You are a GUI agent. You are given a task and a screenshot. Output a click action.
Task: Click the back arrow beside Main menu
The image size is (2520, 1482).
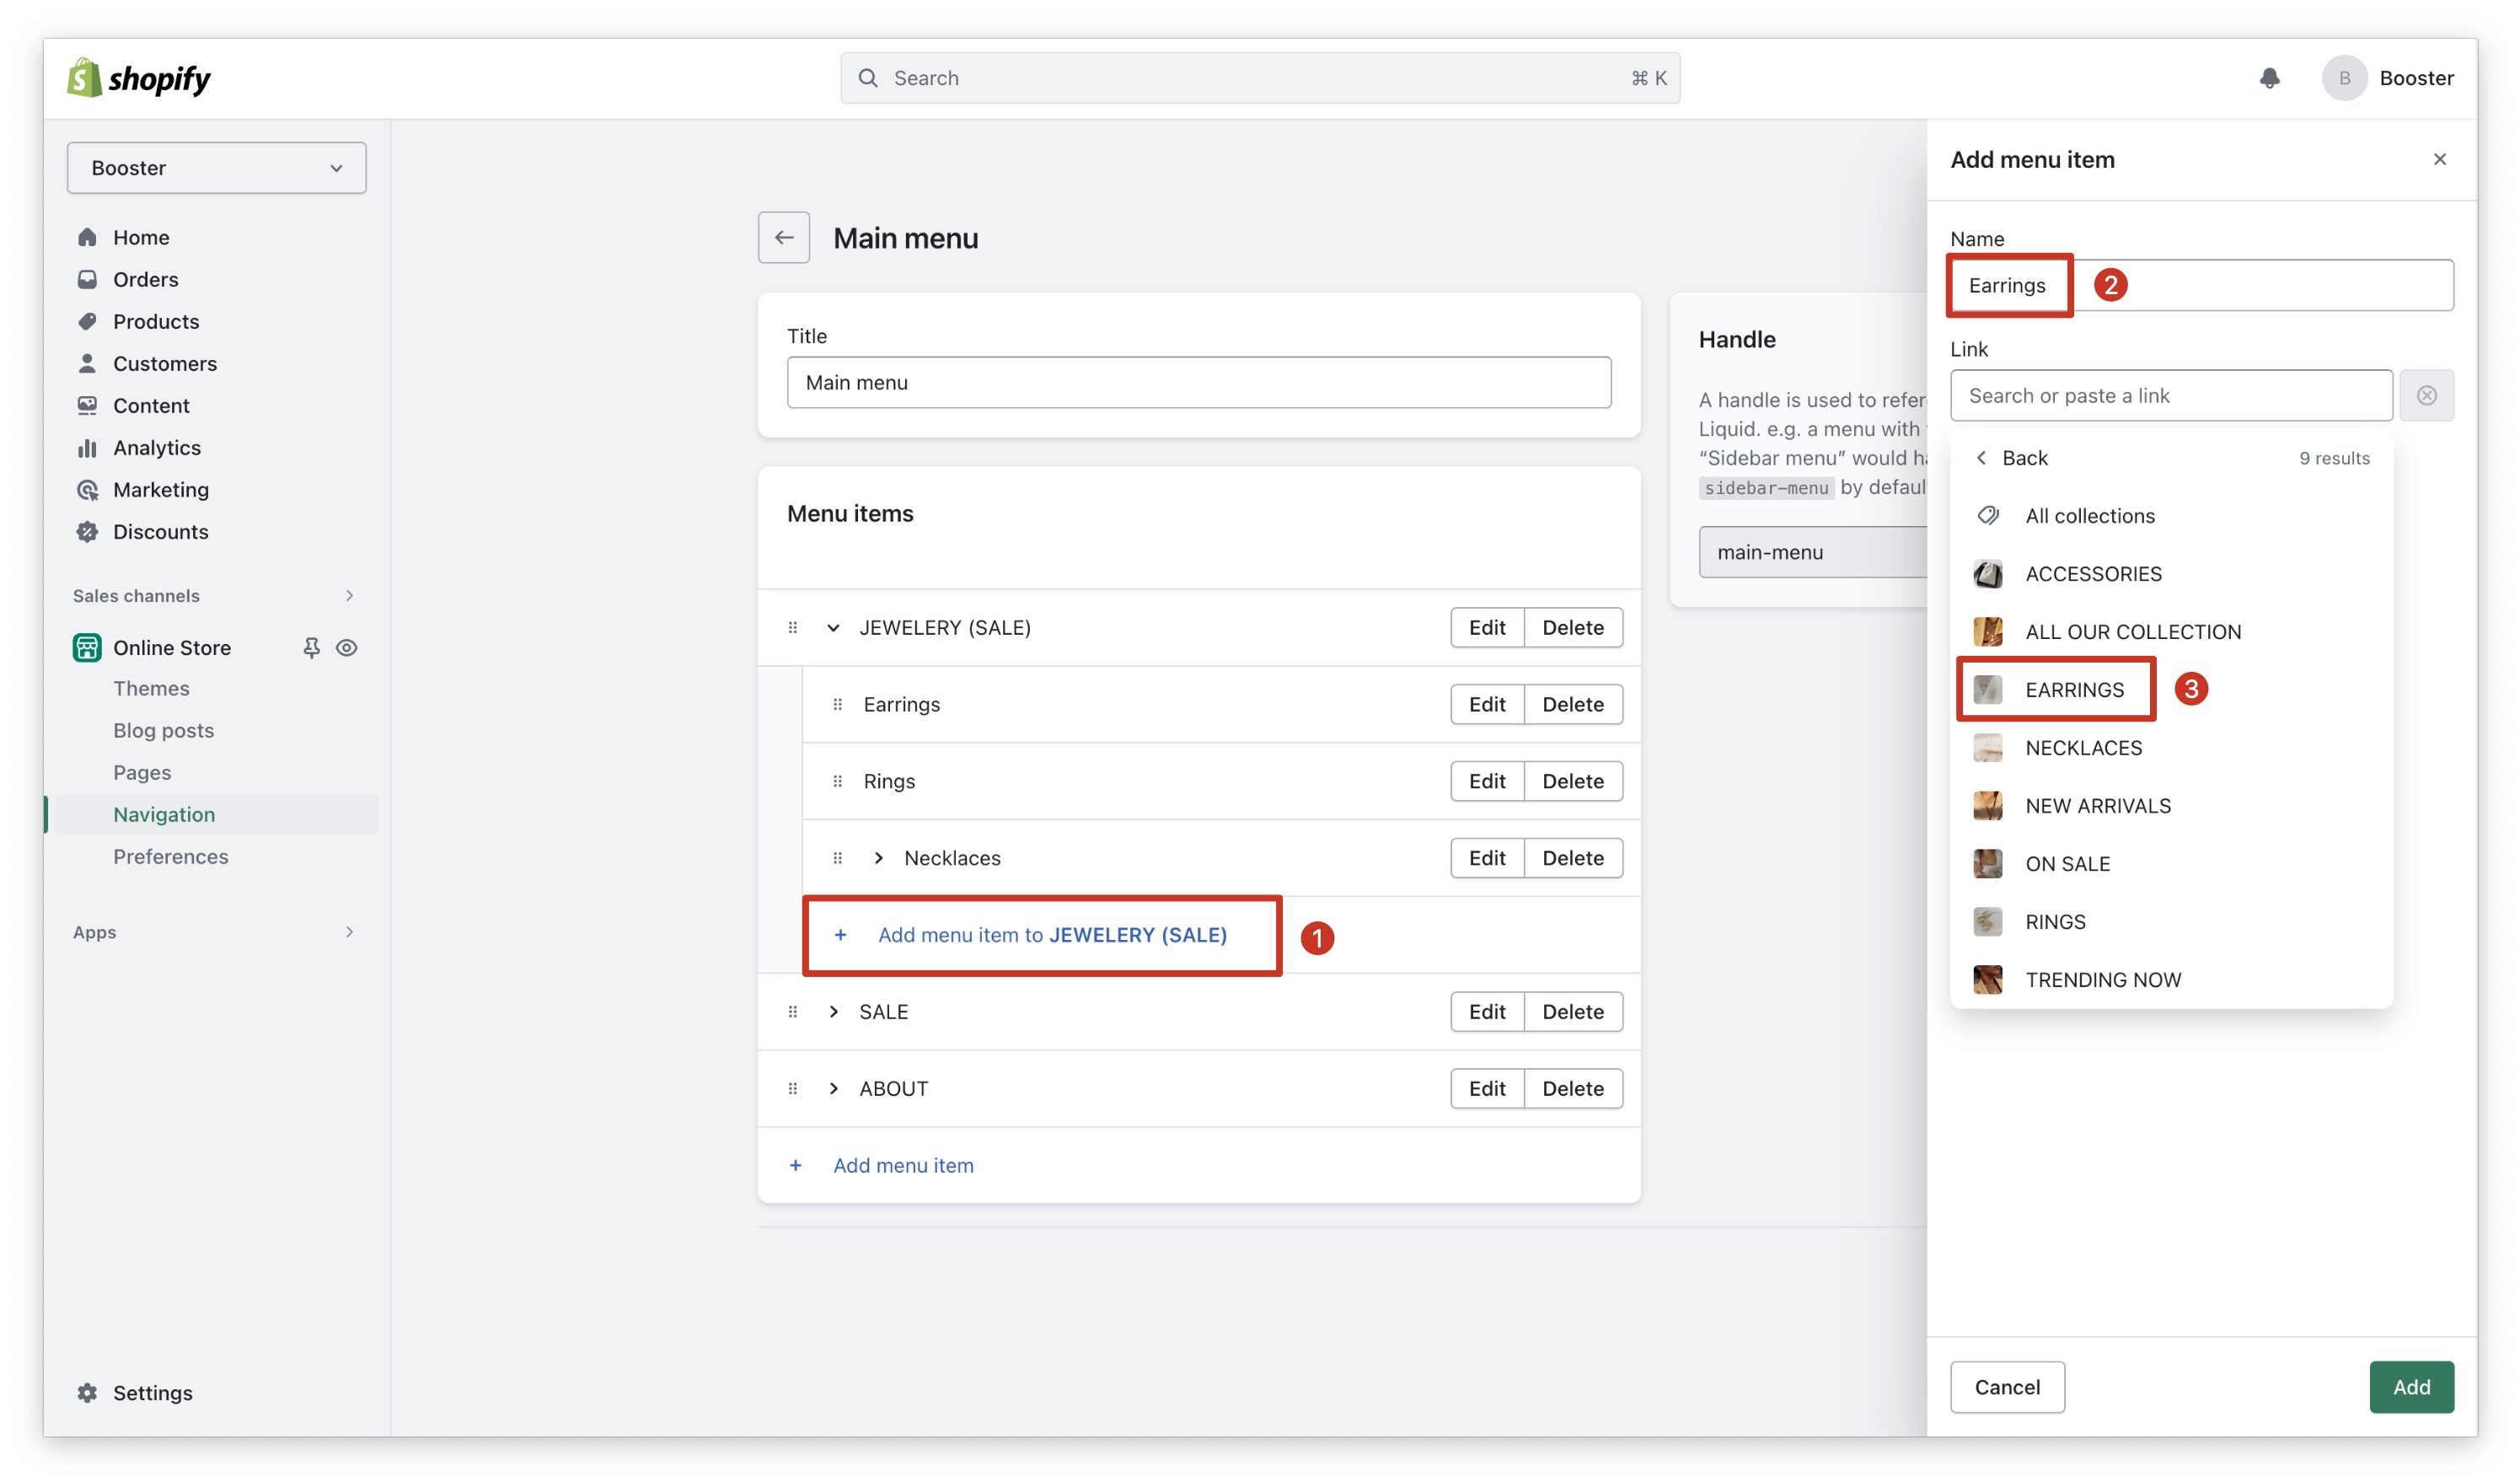pos(783,238)
